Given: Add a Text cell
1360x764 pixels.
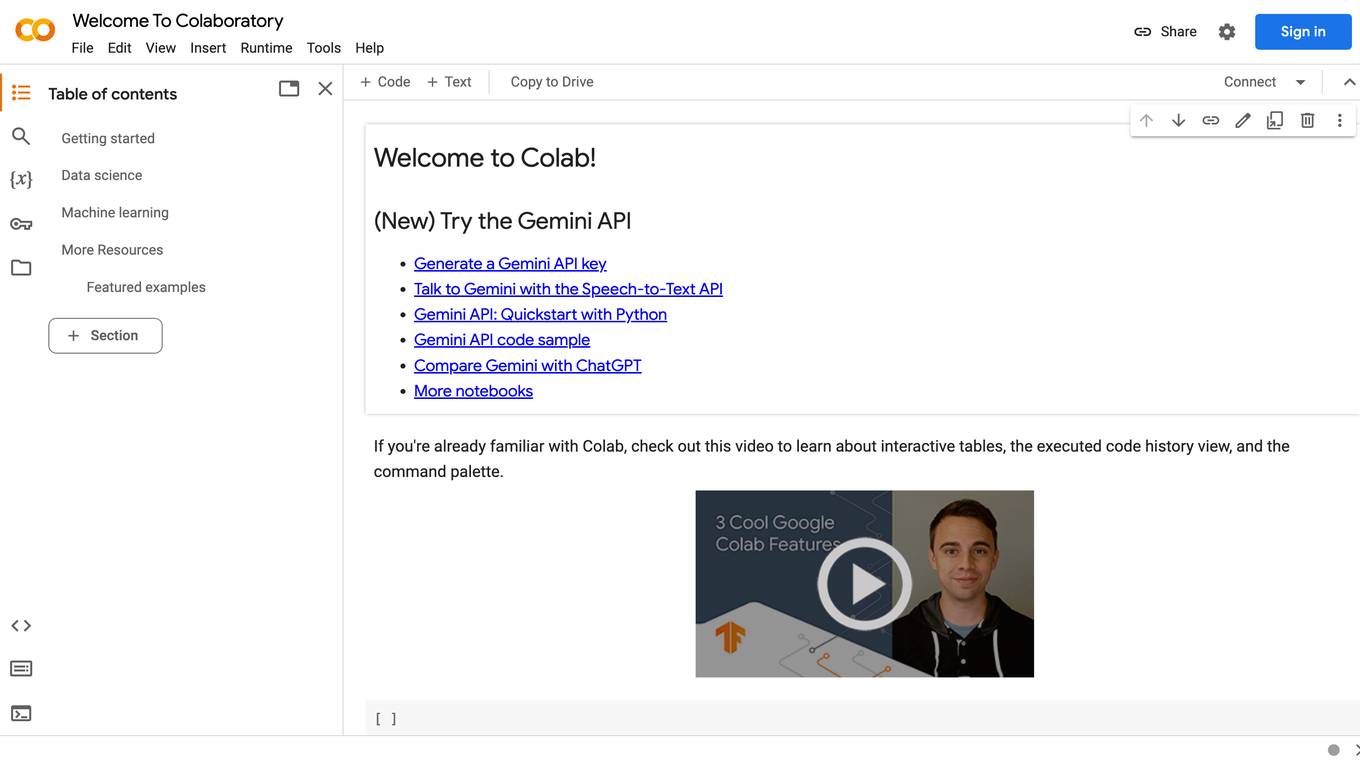Looking at the screenshot, I should click(x=449, y=82).
